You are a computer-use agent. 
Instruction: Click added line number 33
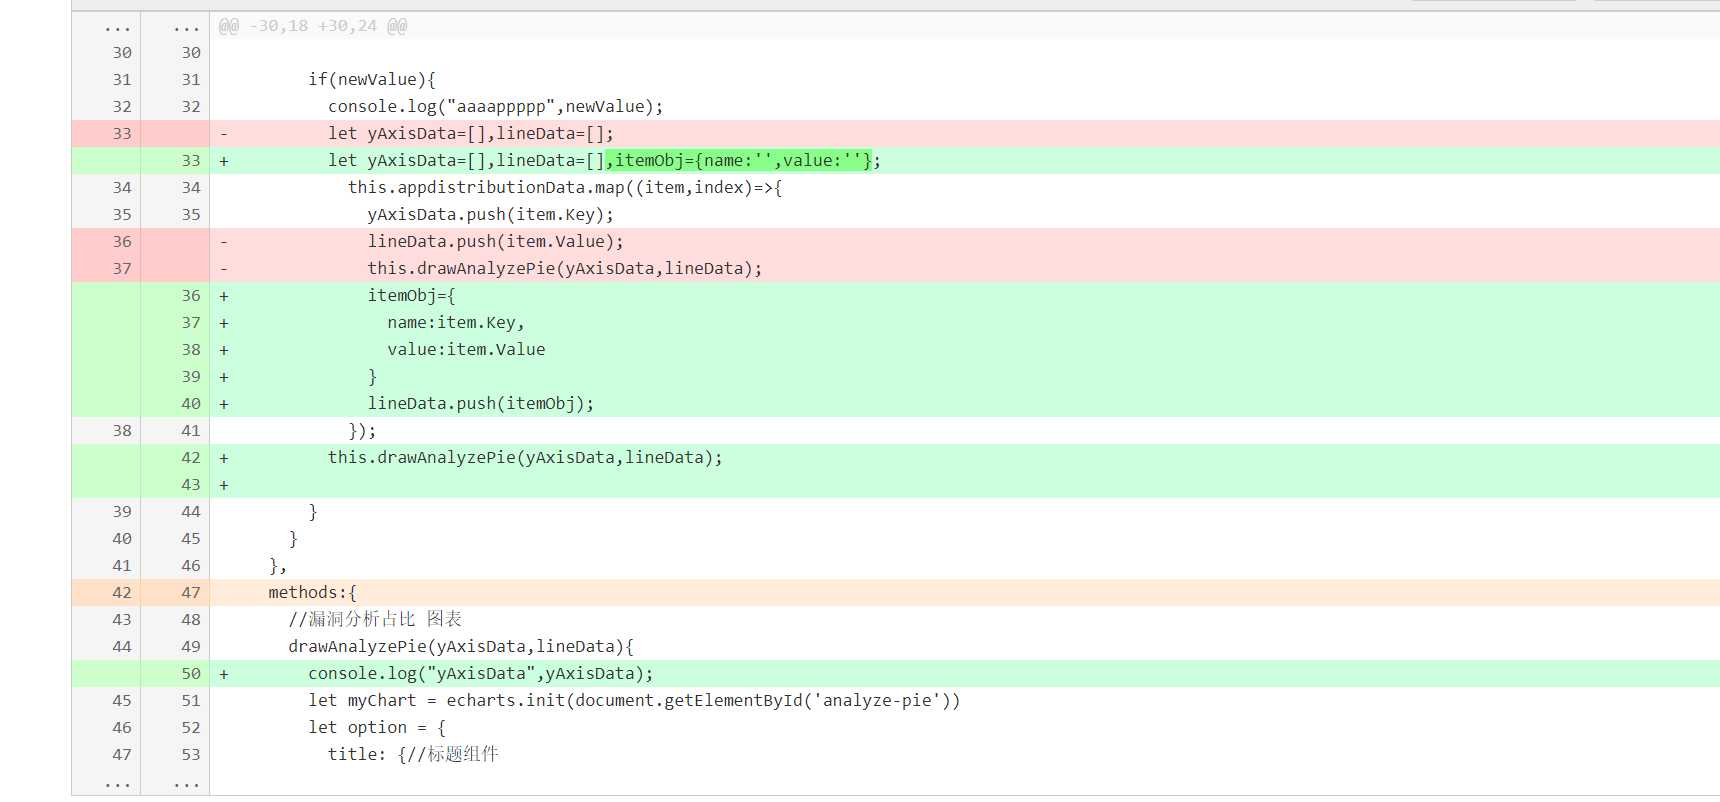191,160
